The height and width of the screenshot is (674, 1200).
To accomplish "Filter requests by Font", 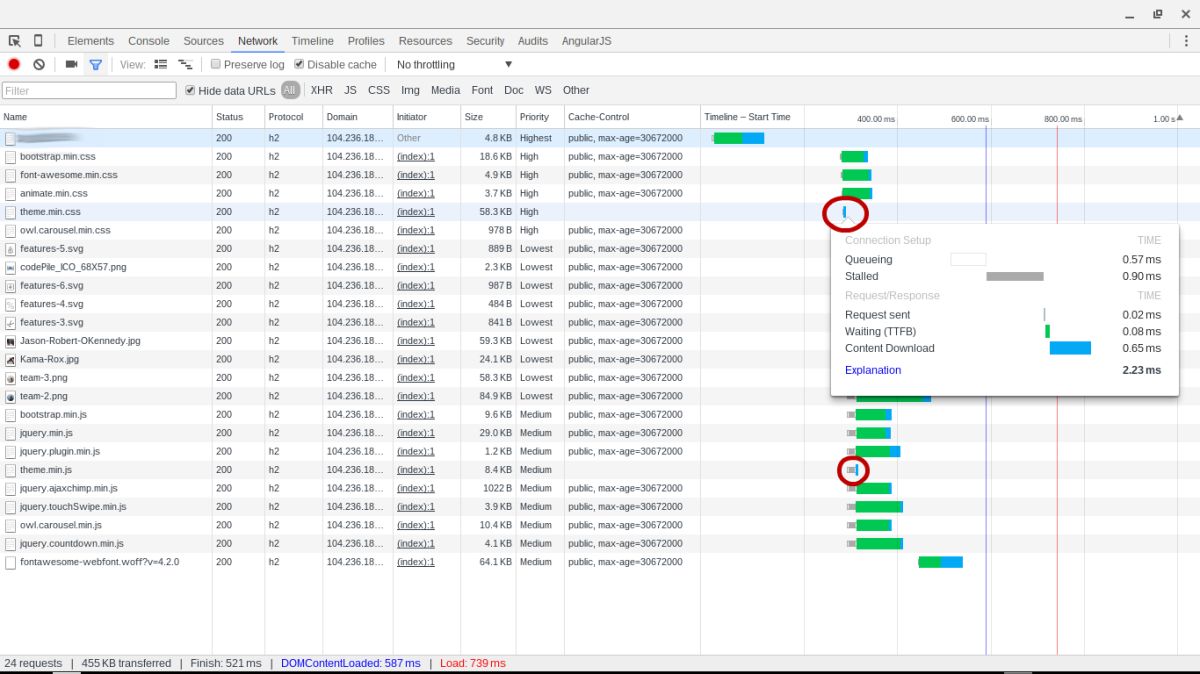I will coord(482,90).
